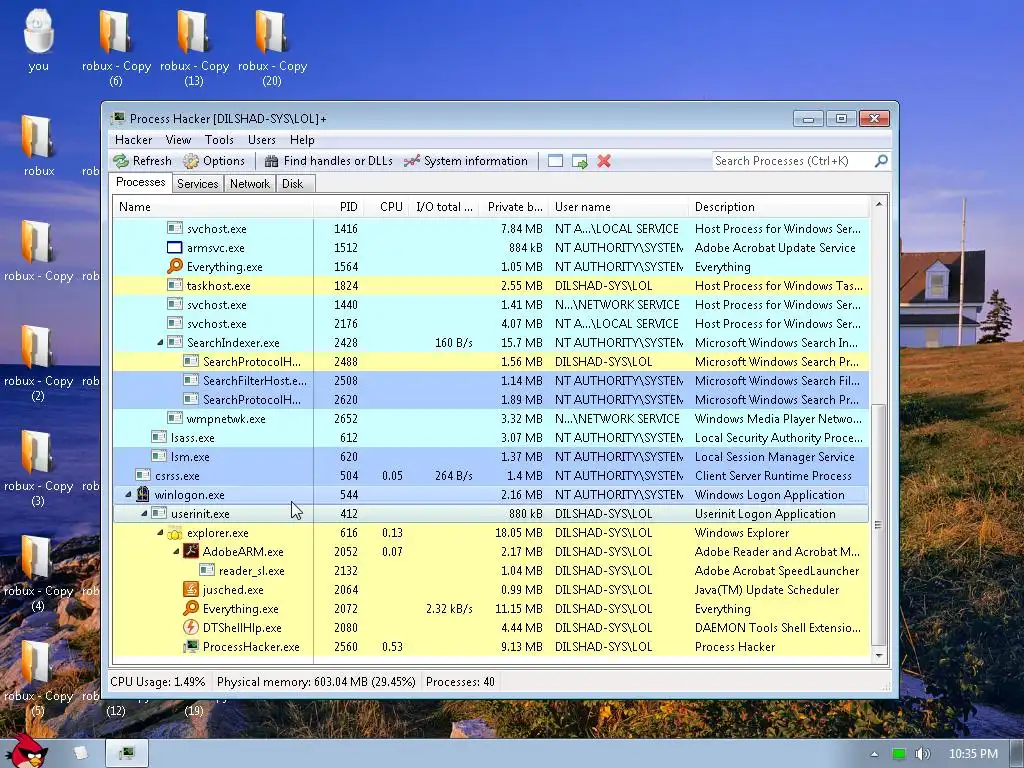Collapse the userinit.exe tree node

point(144,513)
